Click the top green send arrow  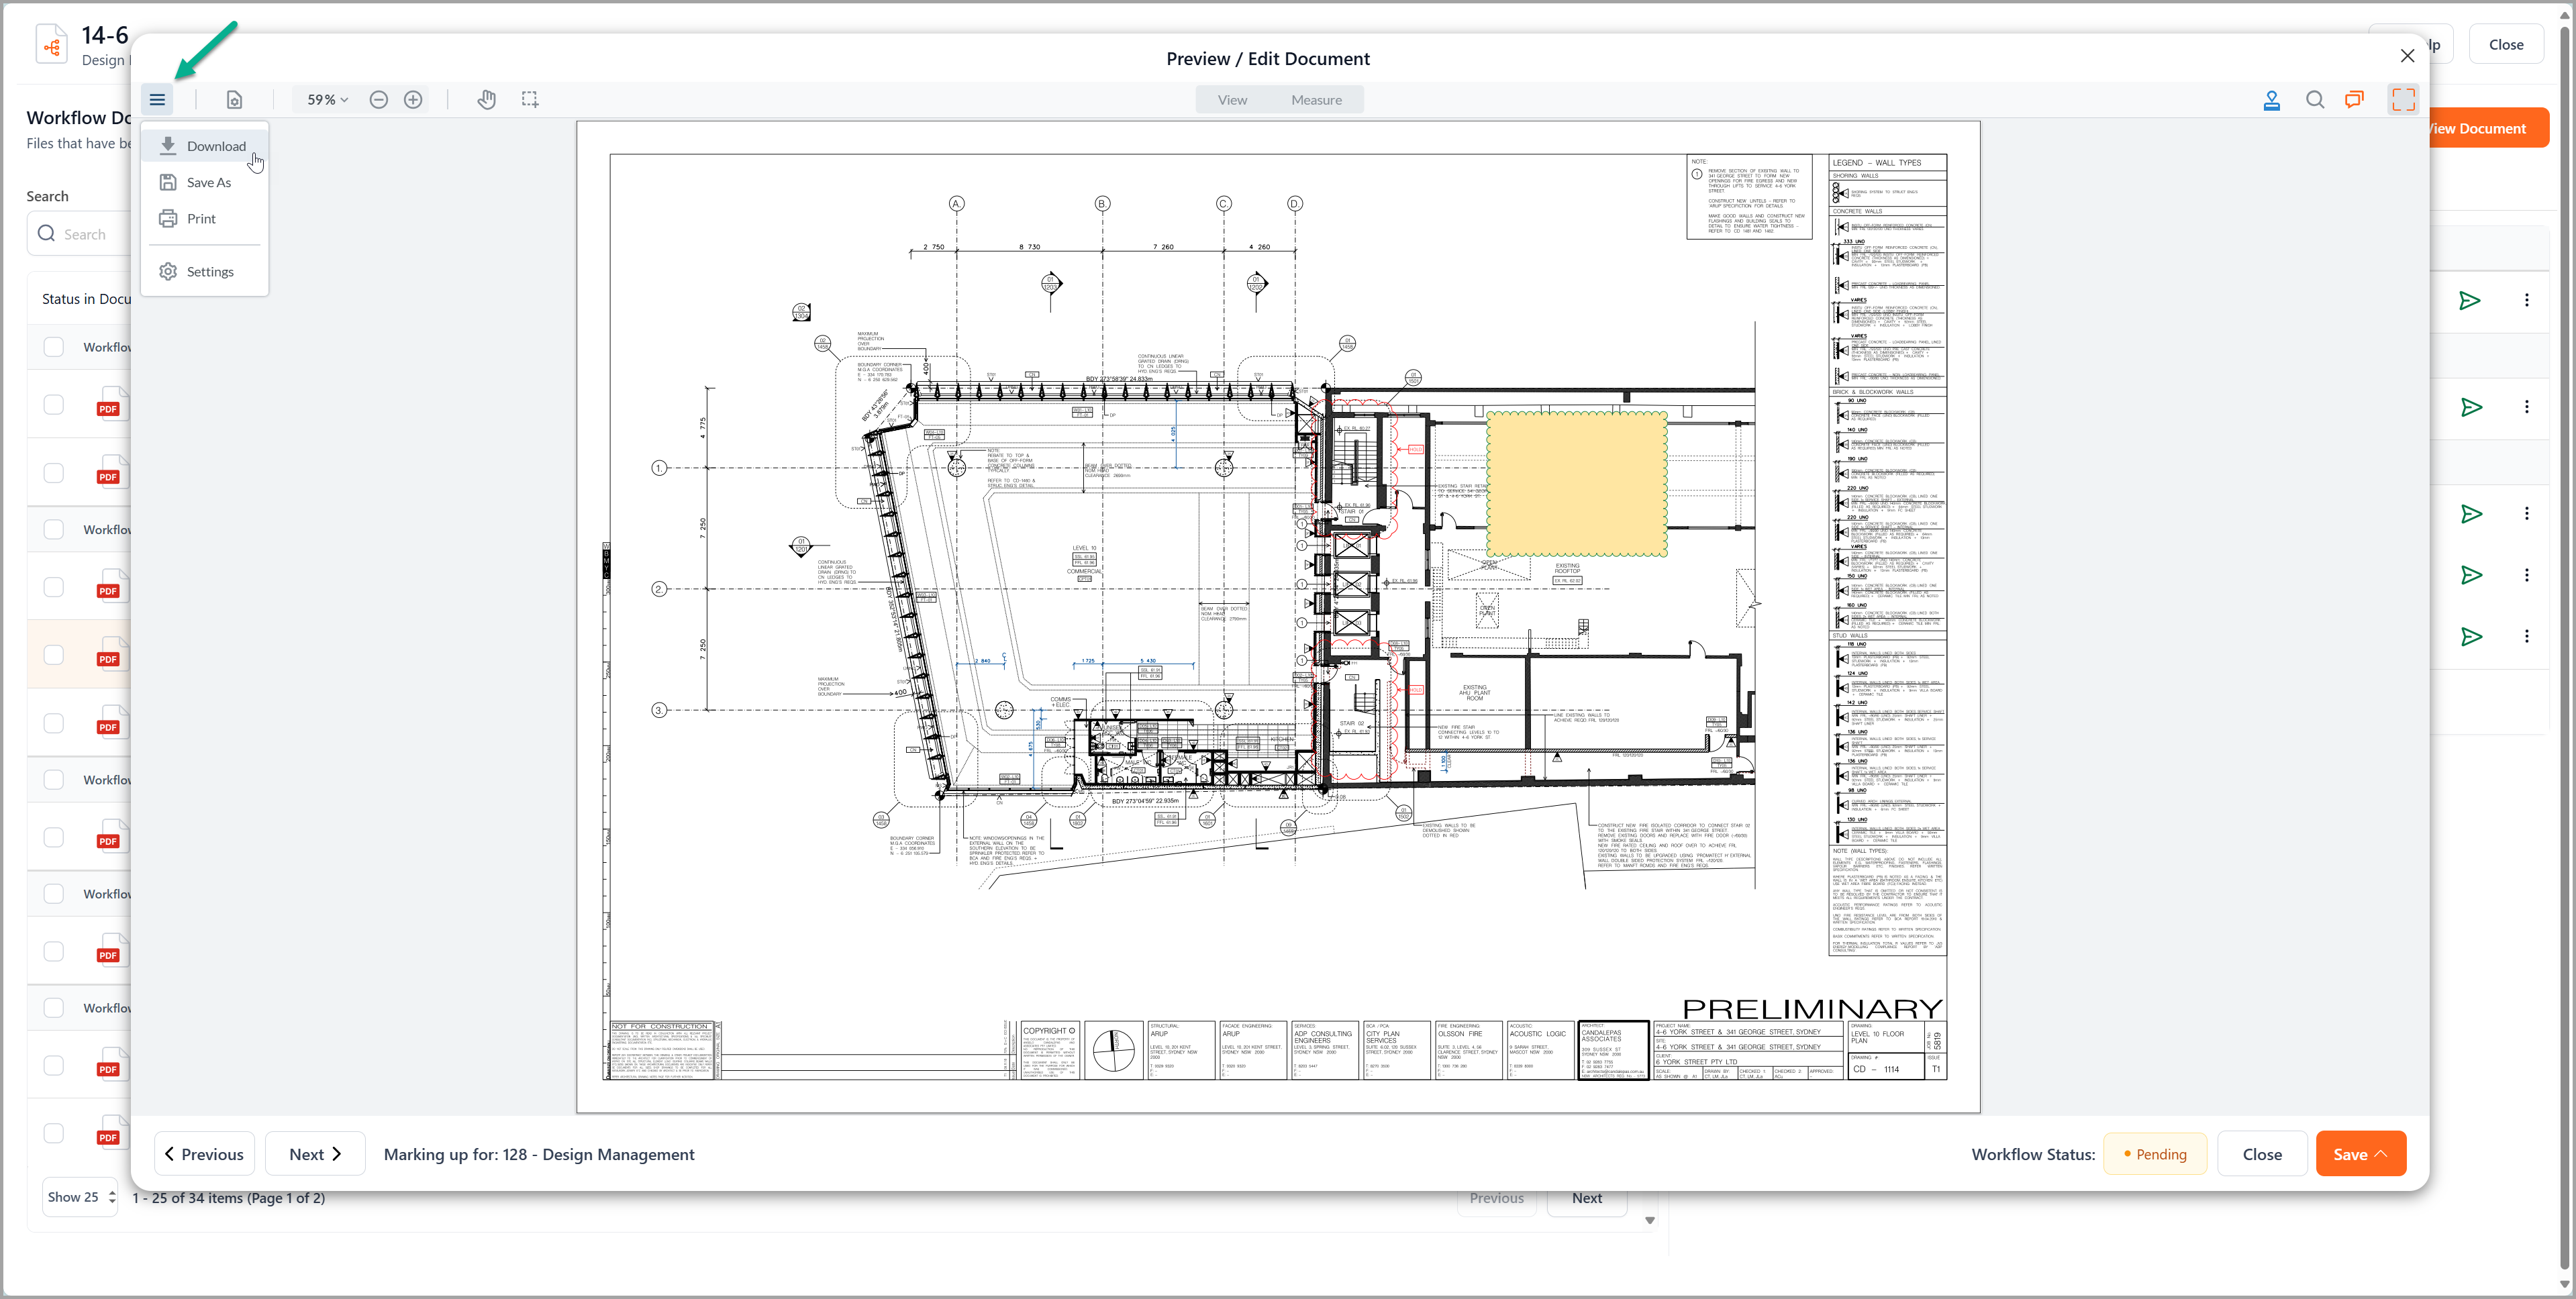(2470, 300)
